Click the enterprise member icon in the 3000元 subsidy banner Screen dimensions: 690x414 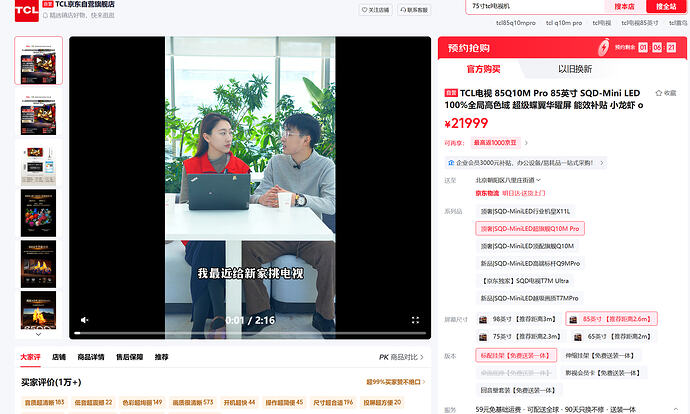(451, 163)
